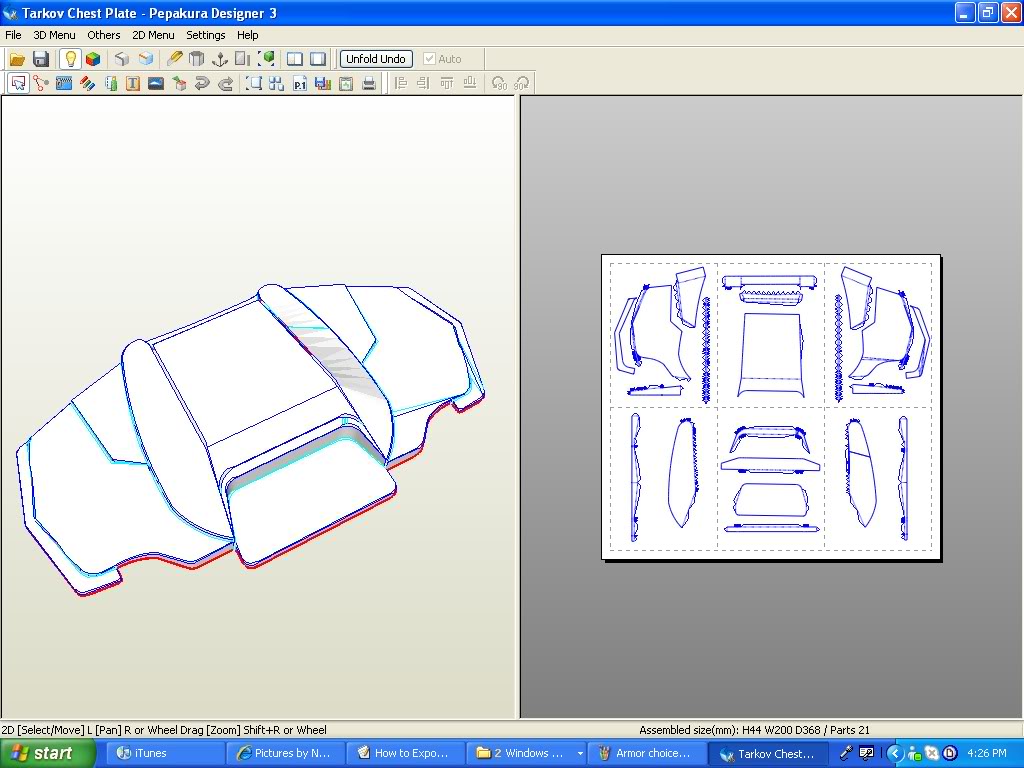Click the align right icon
Viewport: 1024px width, 768px height.
[423, 84]
